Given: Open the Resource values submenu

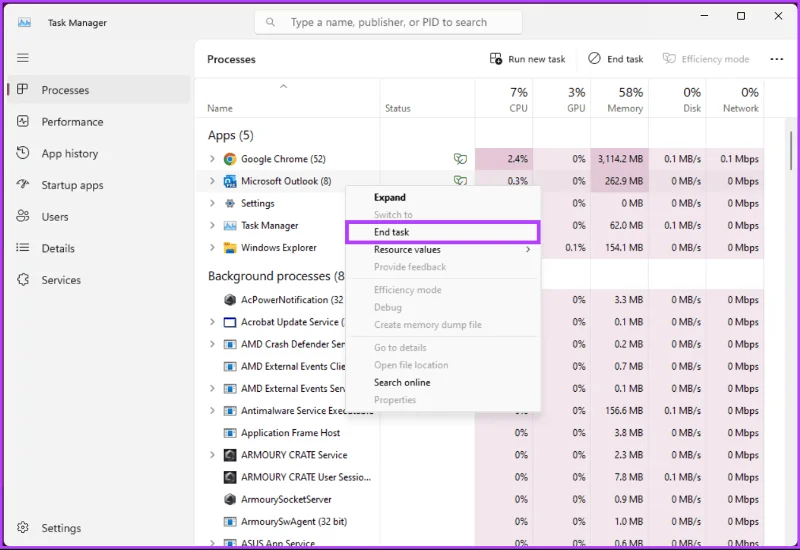Looking at the screenshot, I should click(443, 249).
